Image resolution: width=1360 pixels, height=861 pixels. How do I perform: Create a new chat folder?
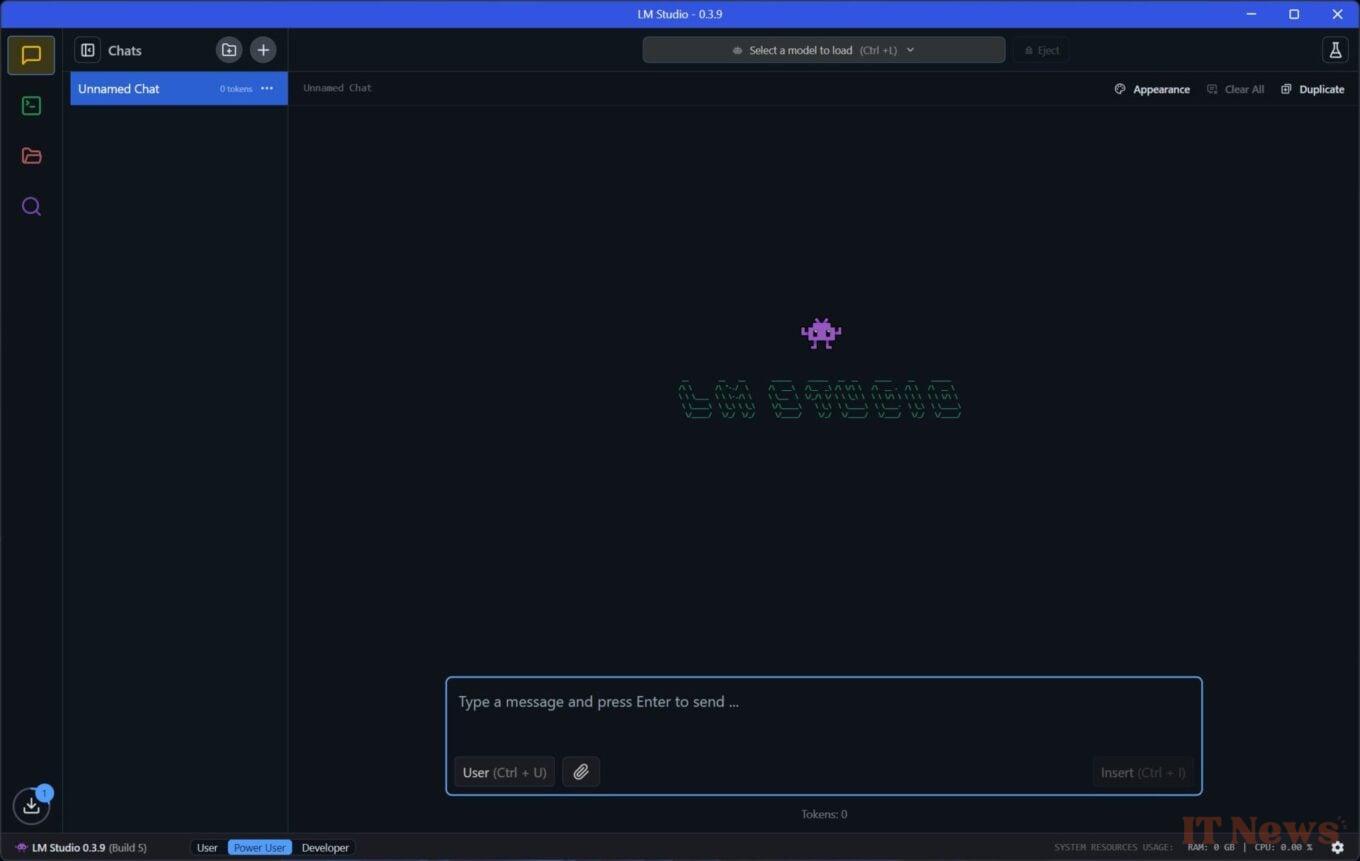pyautogui.click(x=229, y=50)
